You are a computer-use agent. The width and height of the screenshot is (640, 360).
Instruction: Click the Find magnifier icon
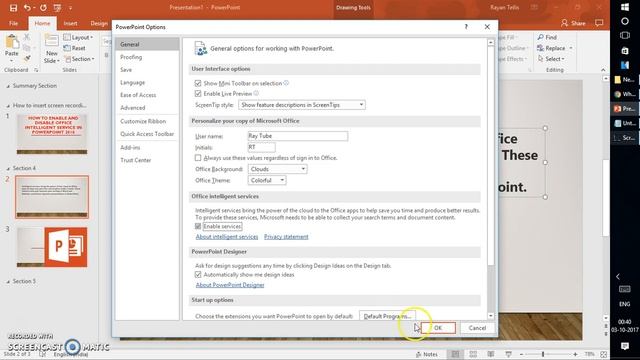(540, 37)
